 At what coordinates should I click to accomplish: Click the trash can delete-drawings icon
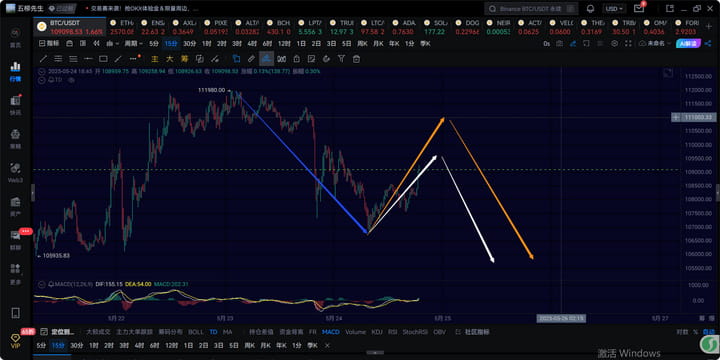pos(356,59)
